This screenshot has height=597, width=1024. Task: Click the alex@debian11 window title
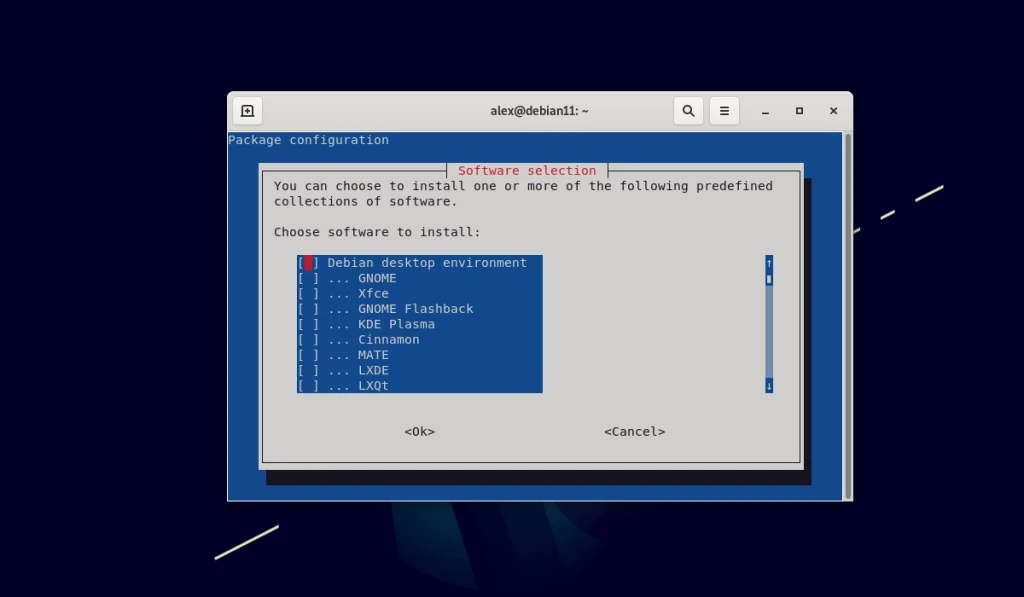coord(540,110)
